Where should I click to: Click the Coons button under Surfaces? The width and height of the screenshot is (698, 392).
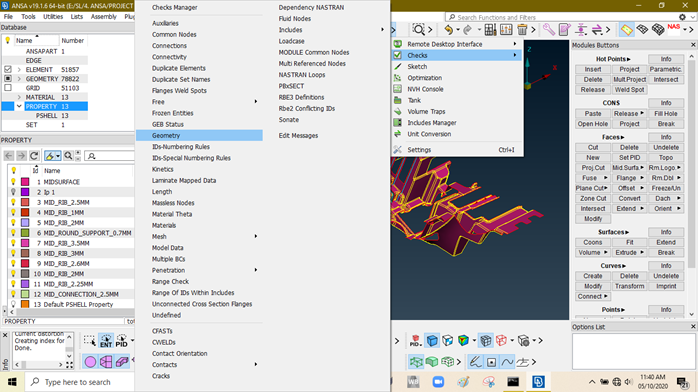(x=593, y=242)
